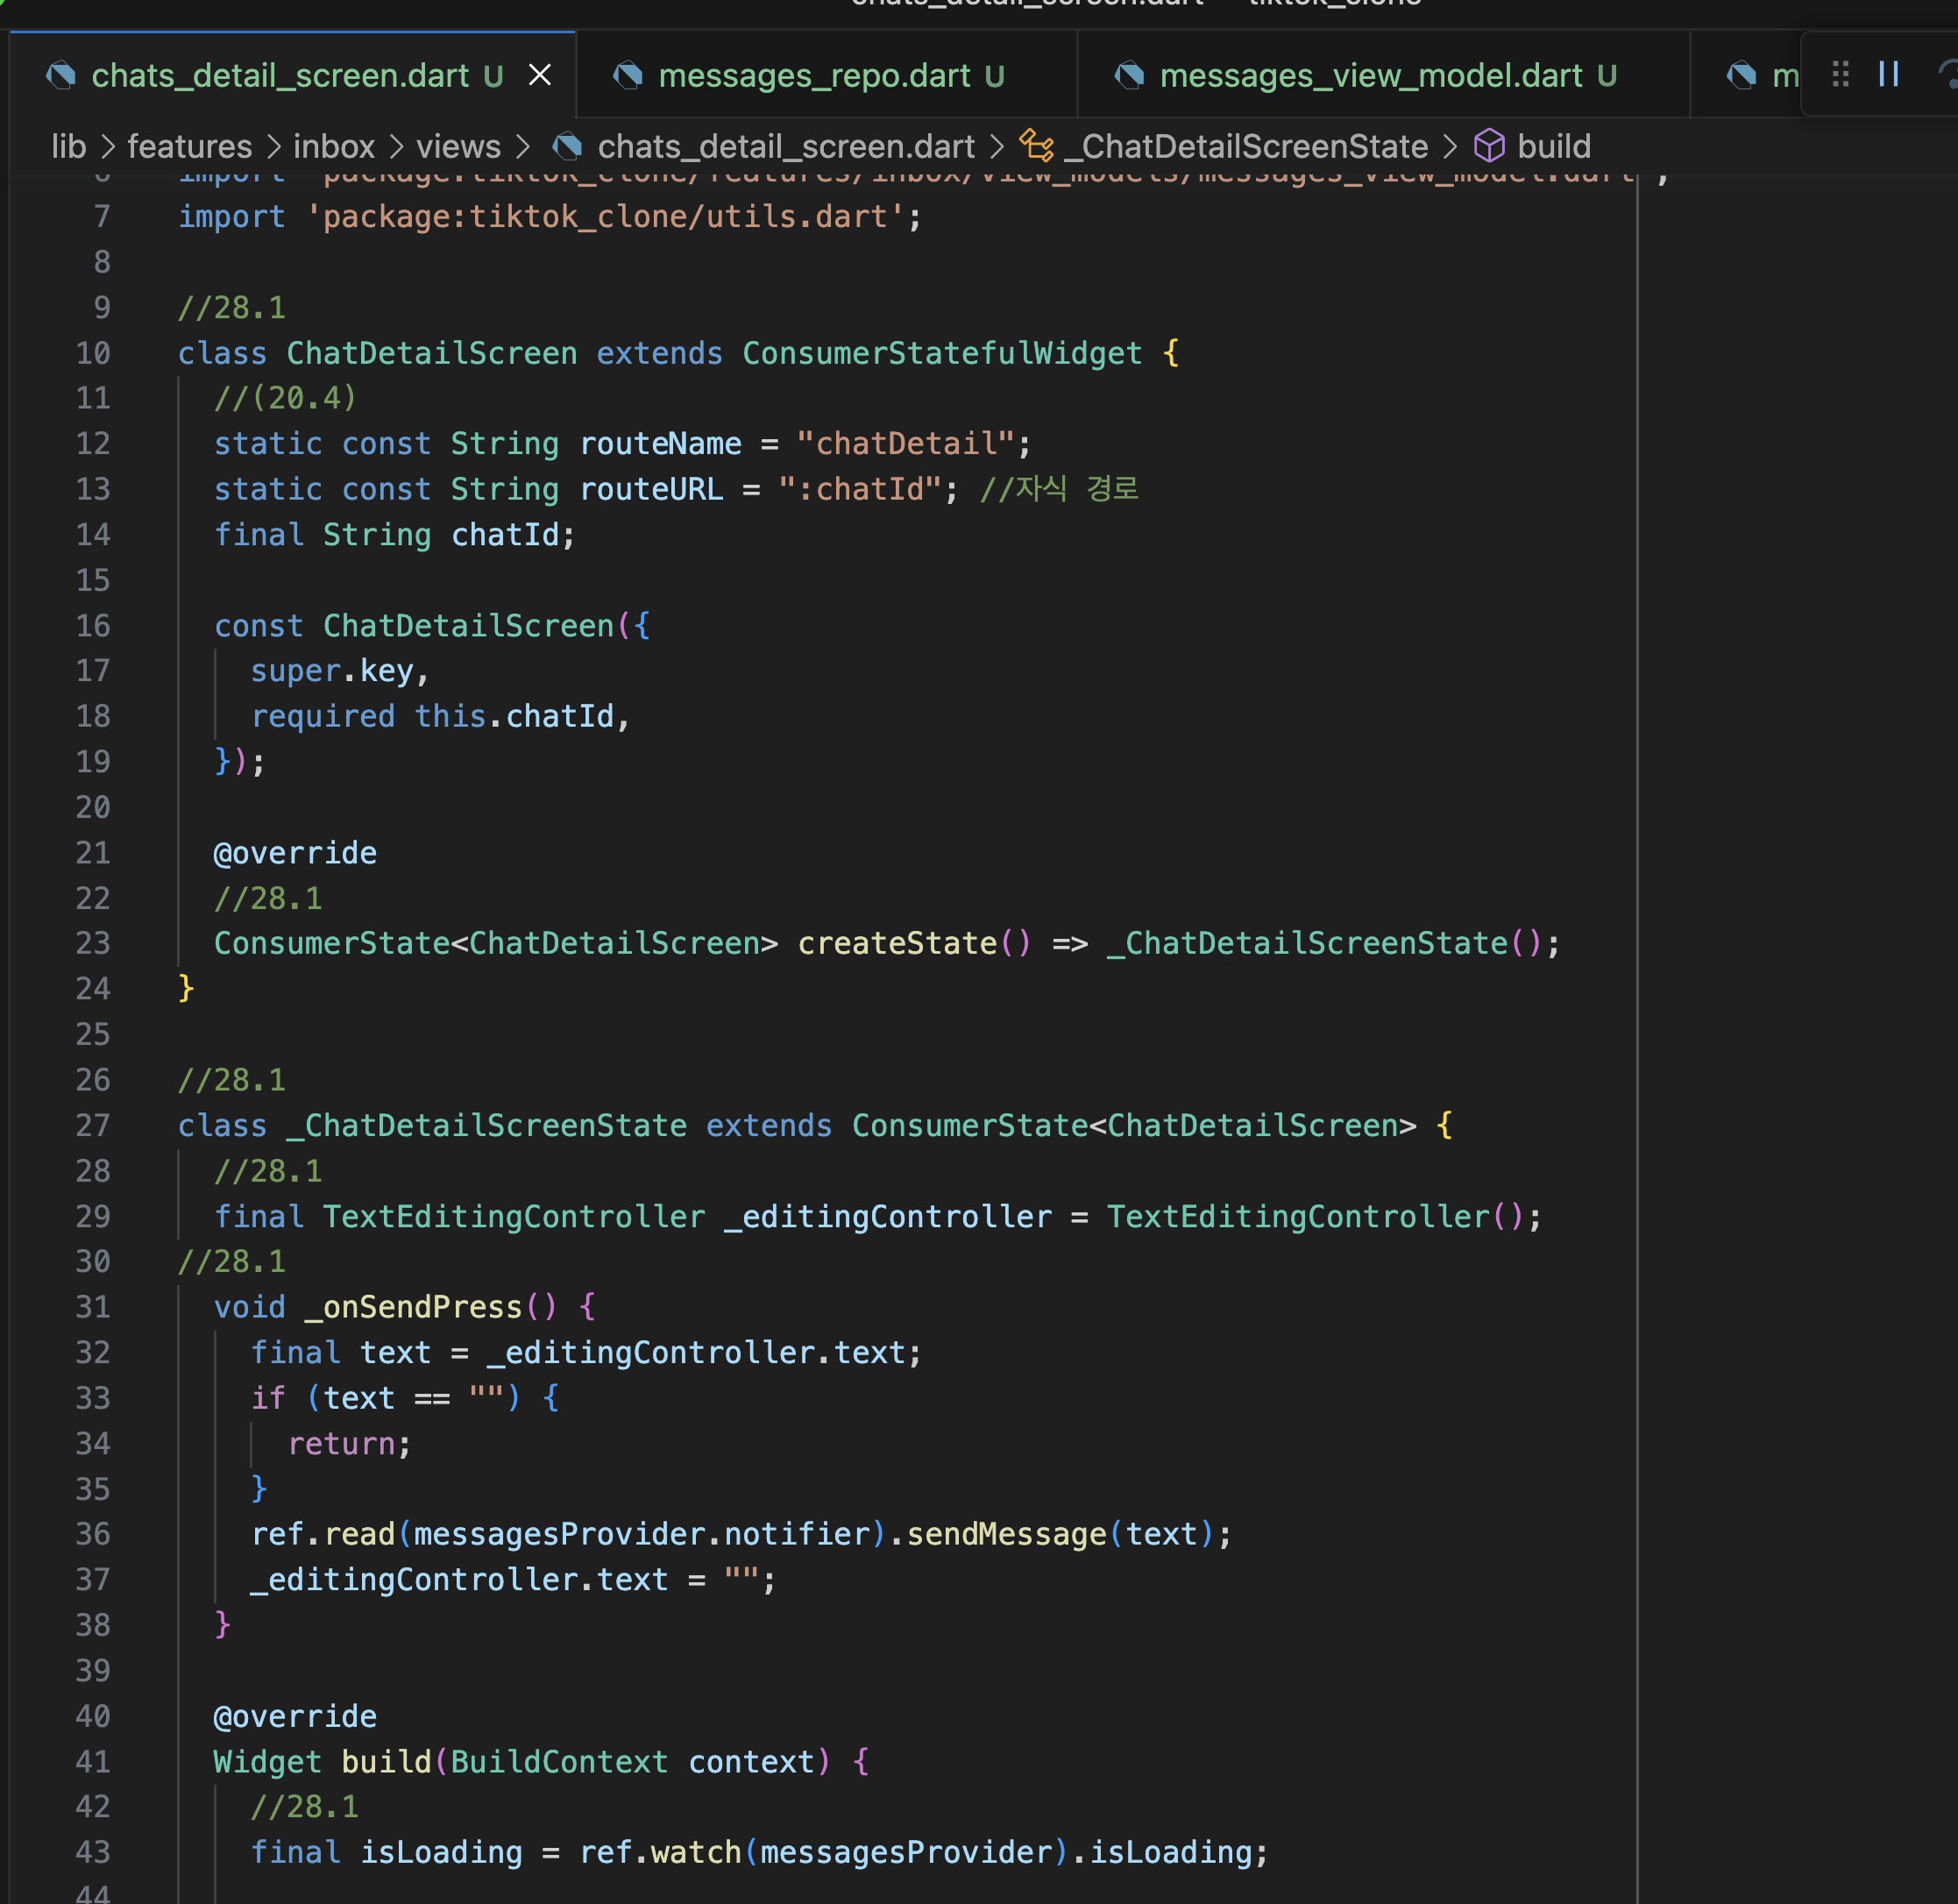Click the _ChatDetailScreenState class breadcrumb
The width and height of the screenshot is (1958, 1904).
tap(1245, 147)
